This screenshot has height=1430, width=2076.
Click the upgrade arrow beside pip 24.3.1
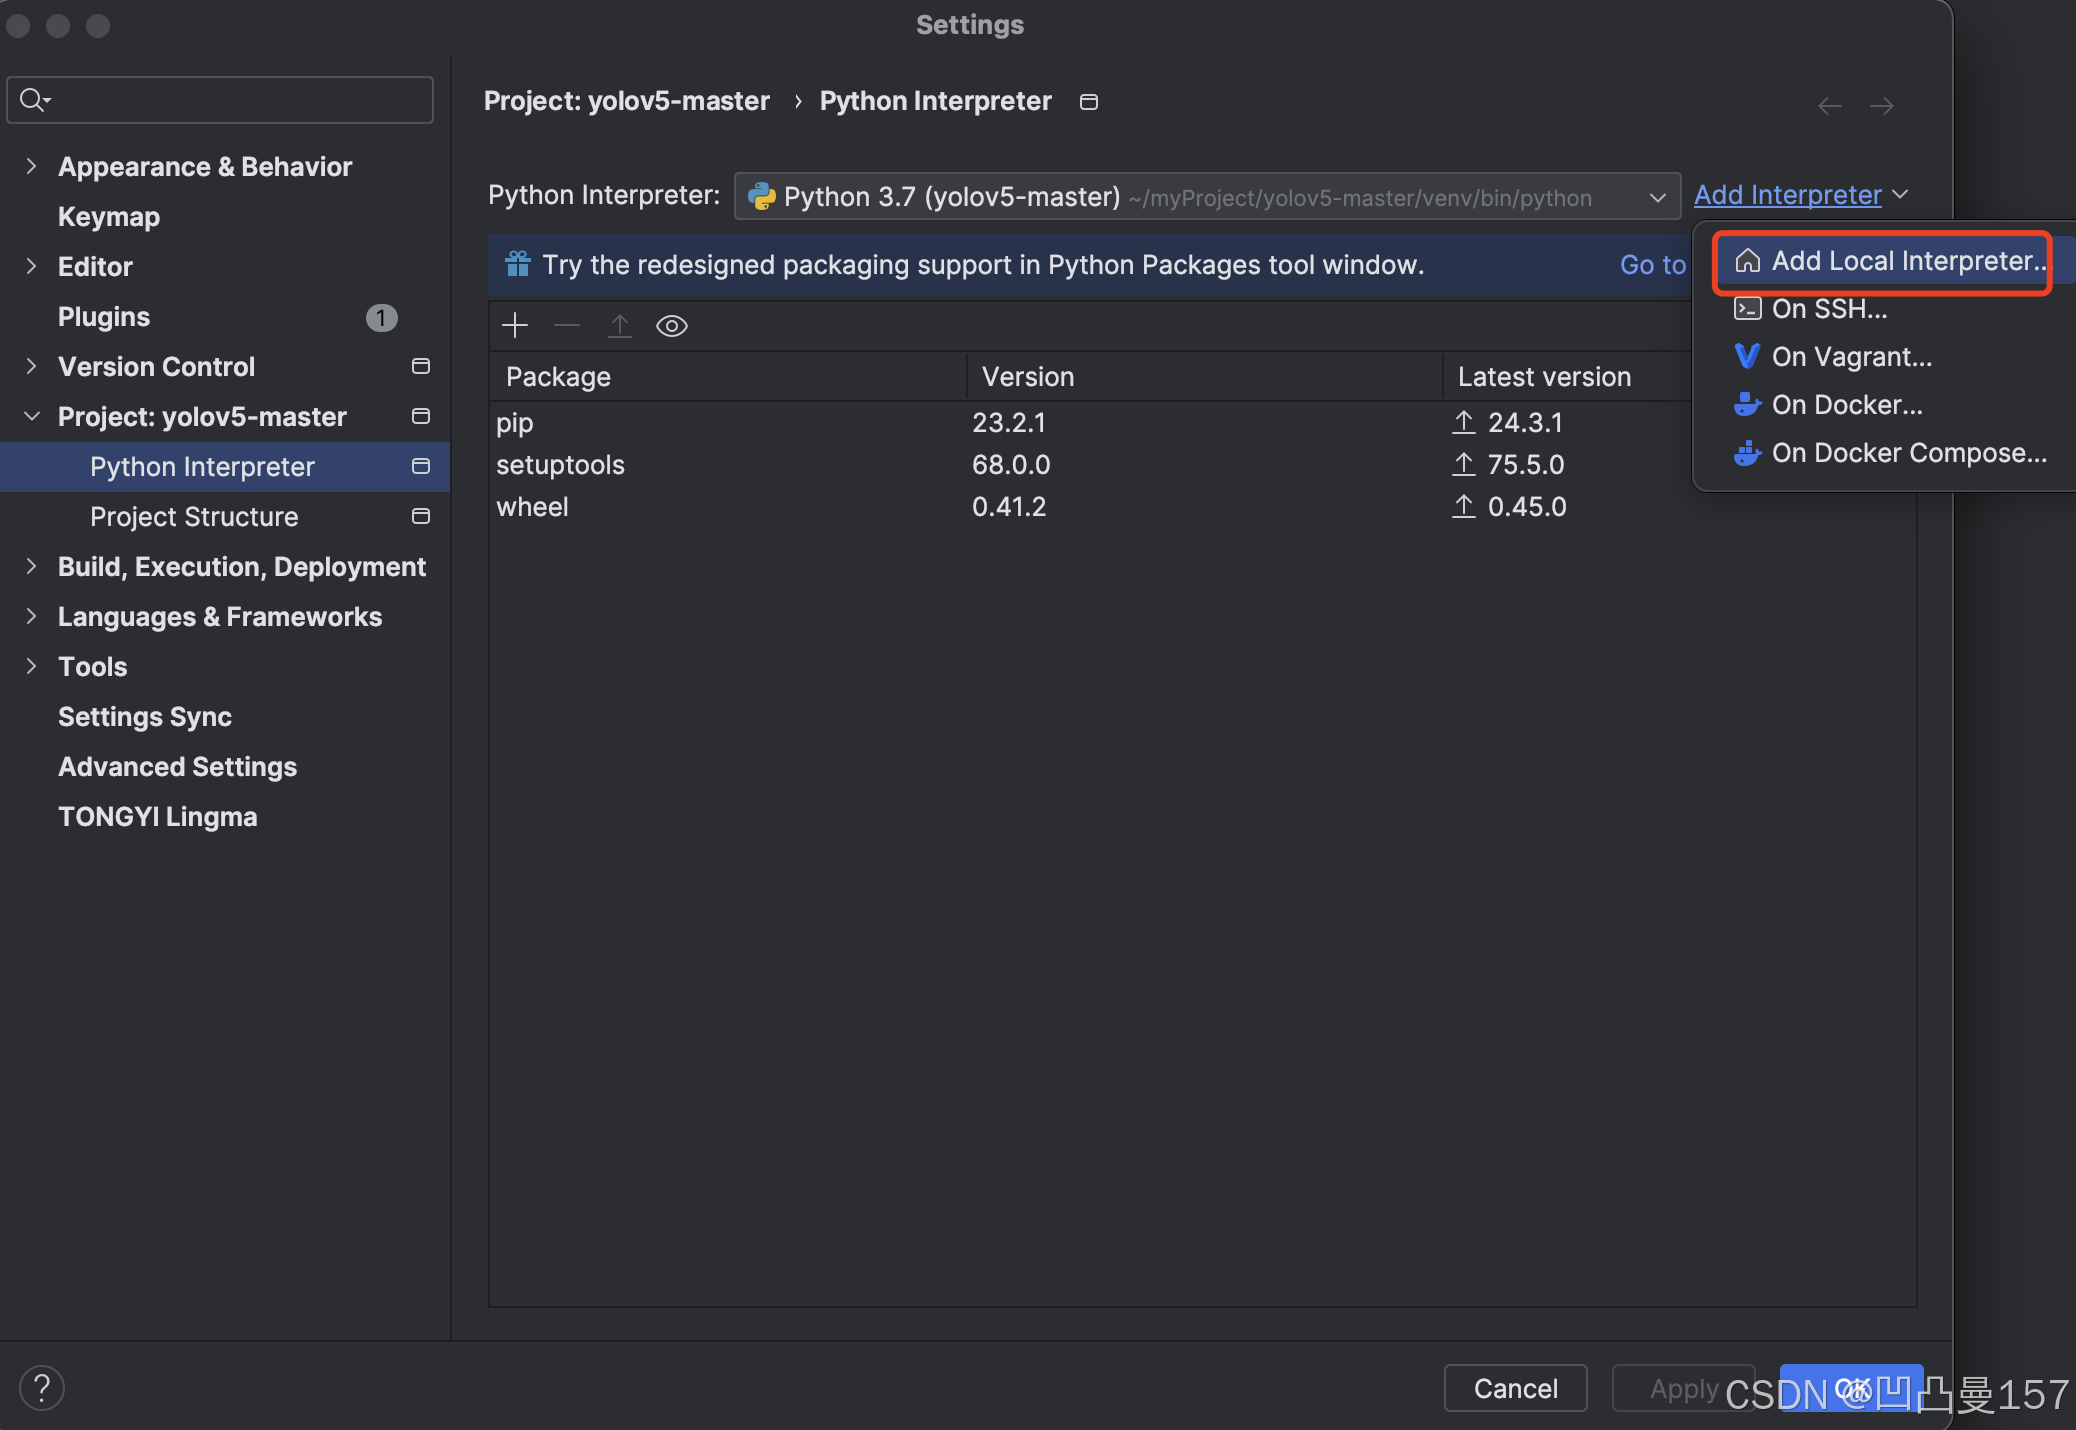(1464, 422)
